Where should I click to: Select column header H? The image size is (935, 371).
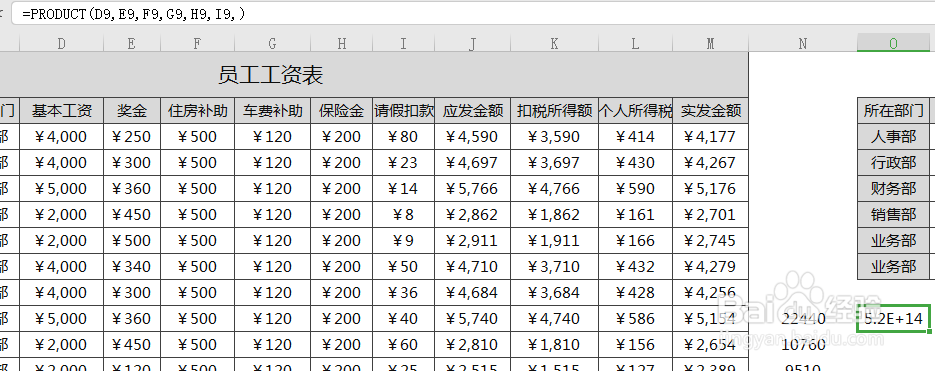pyautogui.click(x=342, y=43)
